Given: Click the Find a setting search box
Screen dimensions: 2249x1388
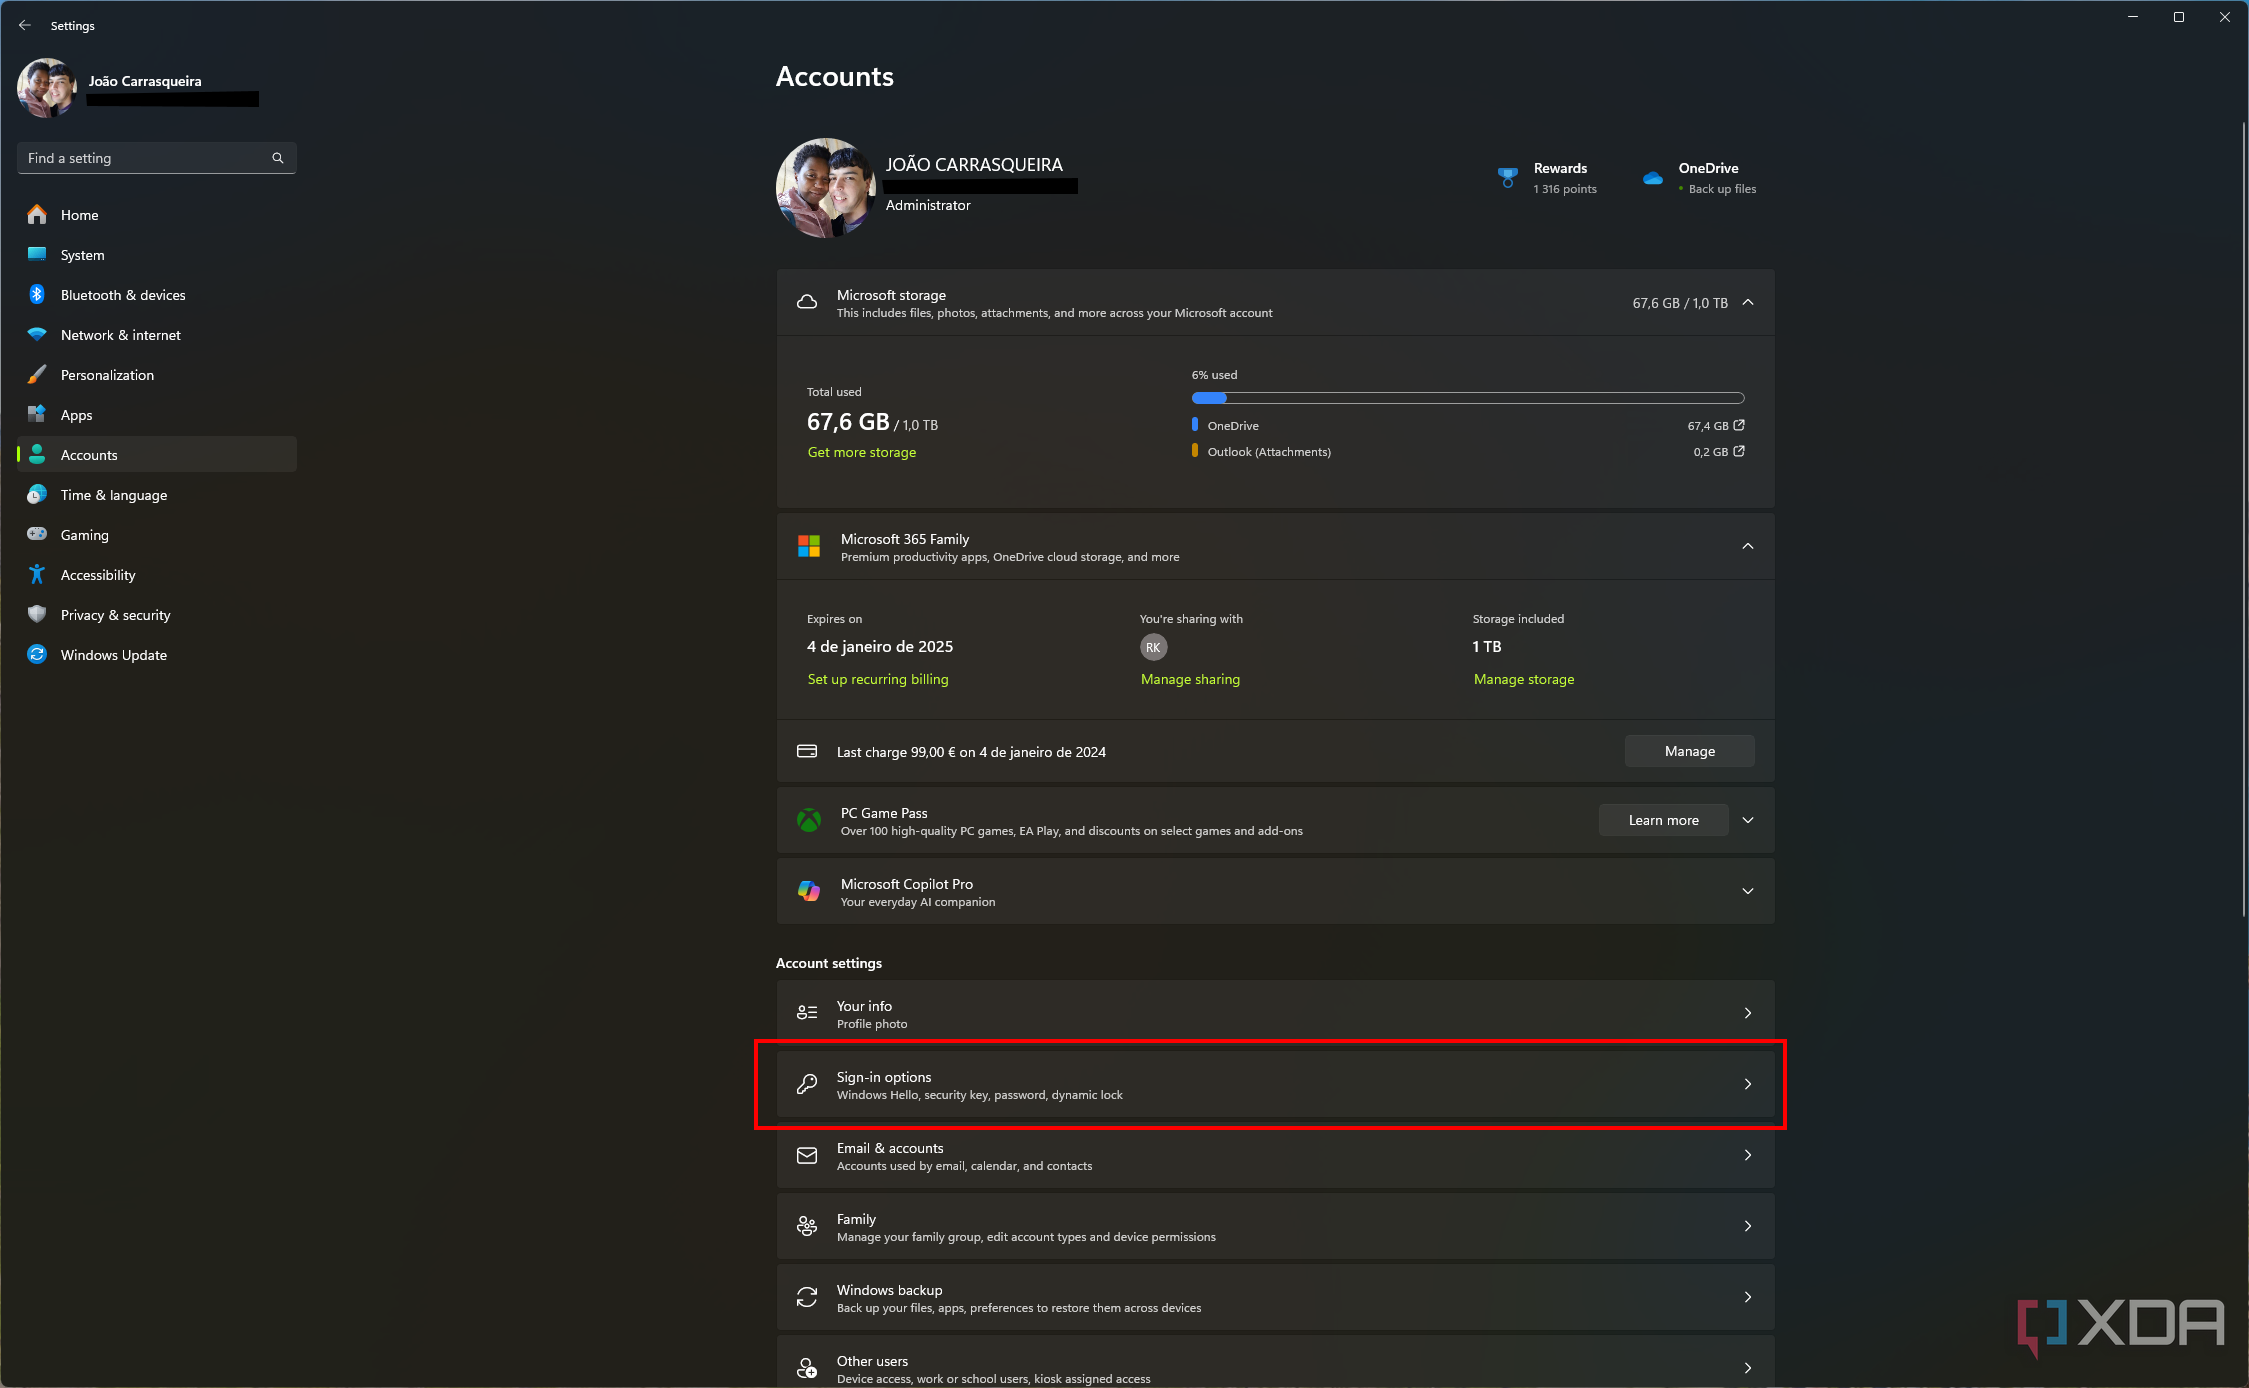Looking at the screenshot, I should tap(157, 158).
